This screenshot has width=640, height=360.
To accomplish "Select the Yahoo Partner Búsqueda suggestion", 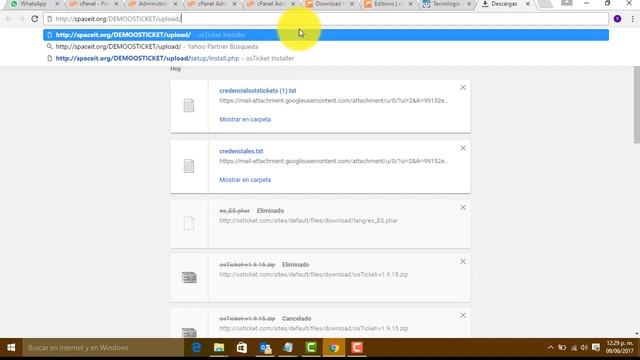I will pos(326,47).
